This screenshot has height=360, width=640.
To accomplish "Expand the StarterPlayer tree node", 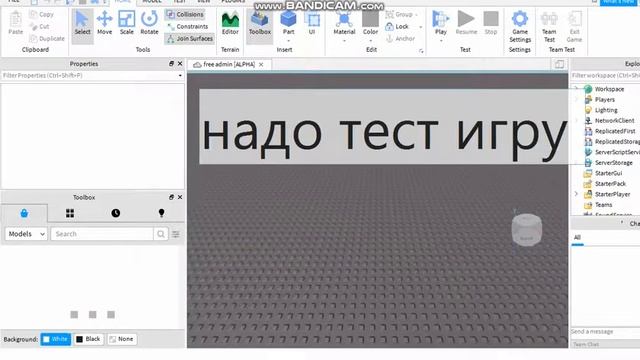I will tap(576, 194).
